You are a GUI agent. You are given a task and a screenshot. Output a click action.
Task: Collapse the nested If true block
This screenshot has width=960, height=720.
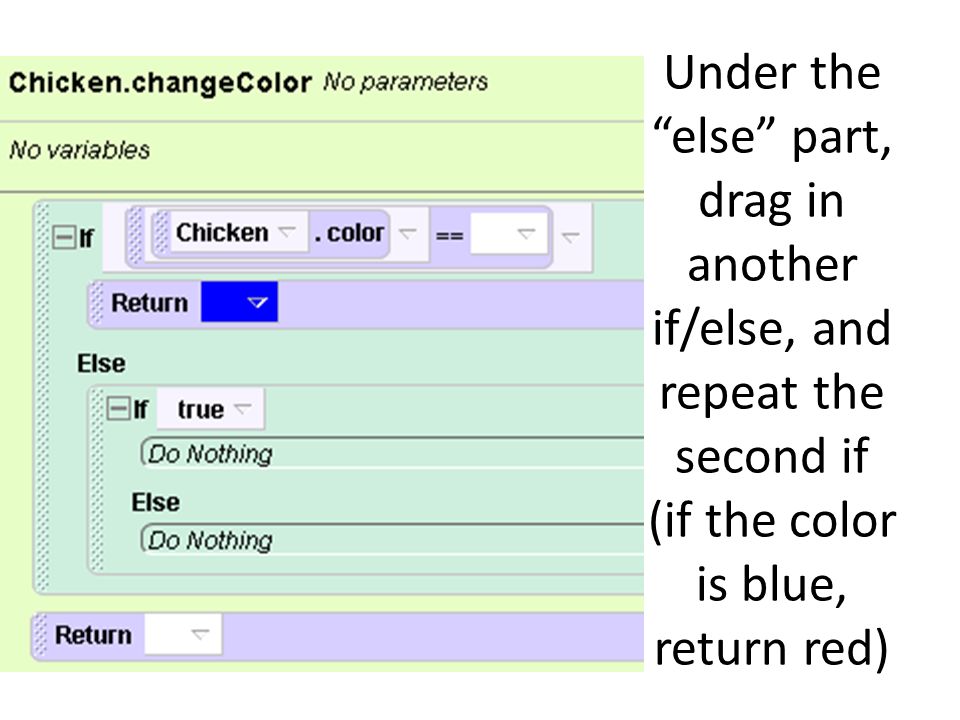point(118,408)
